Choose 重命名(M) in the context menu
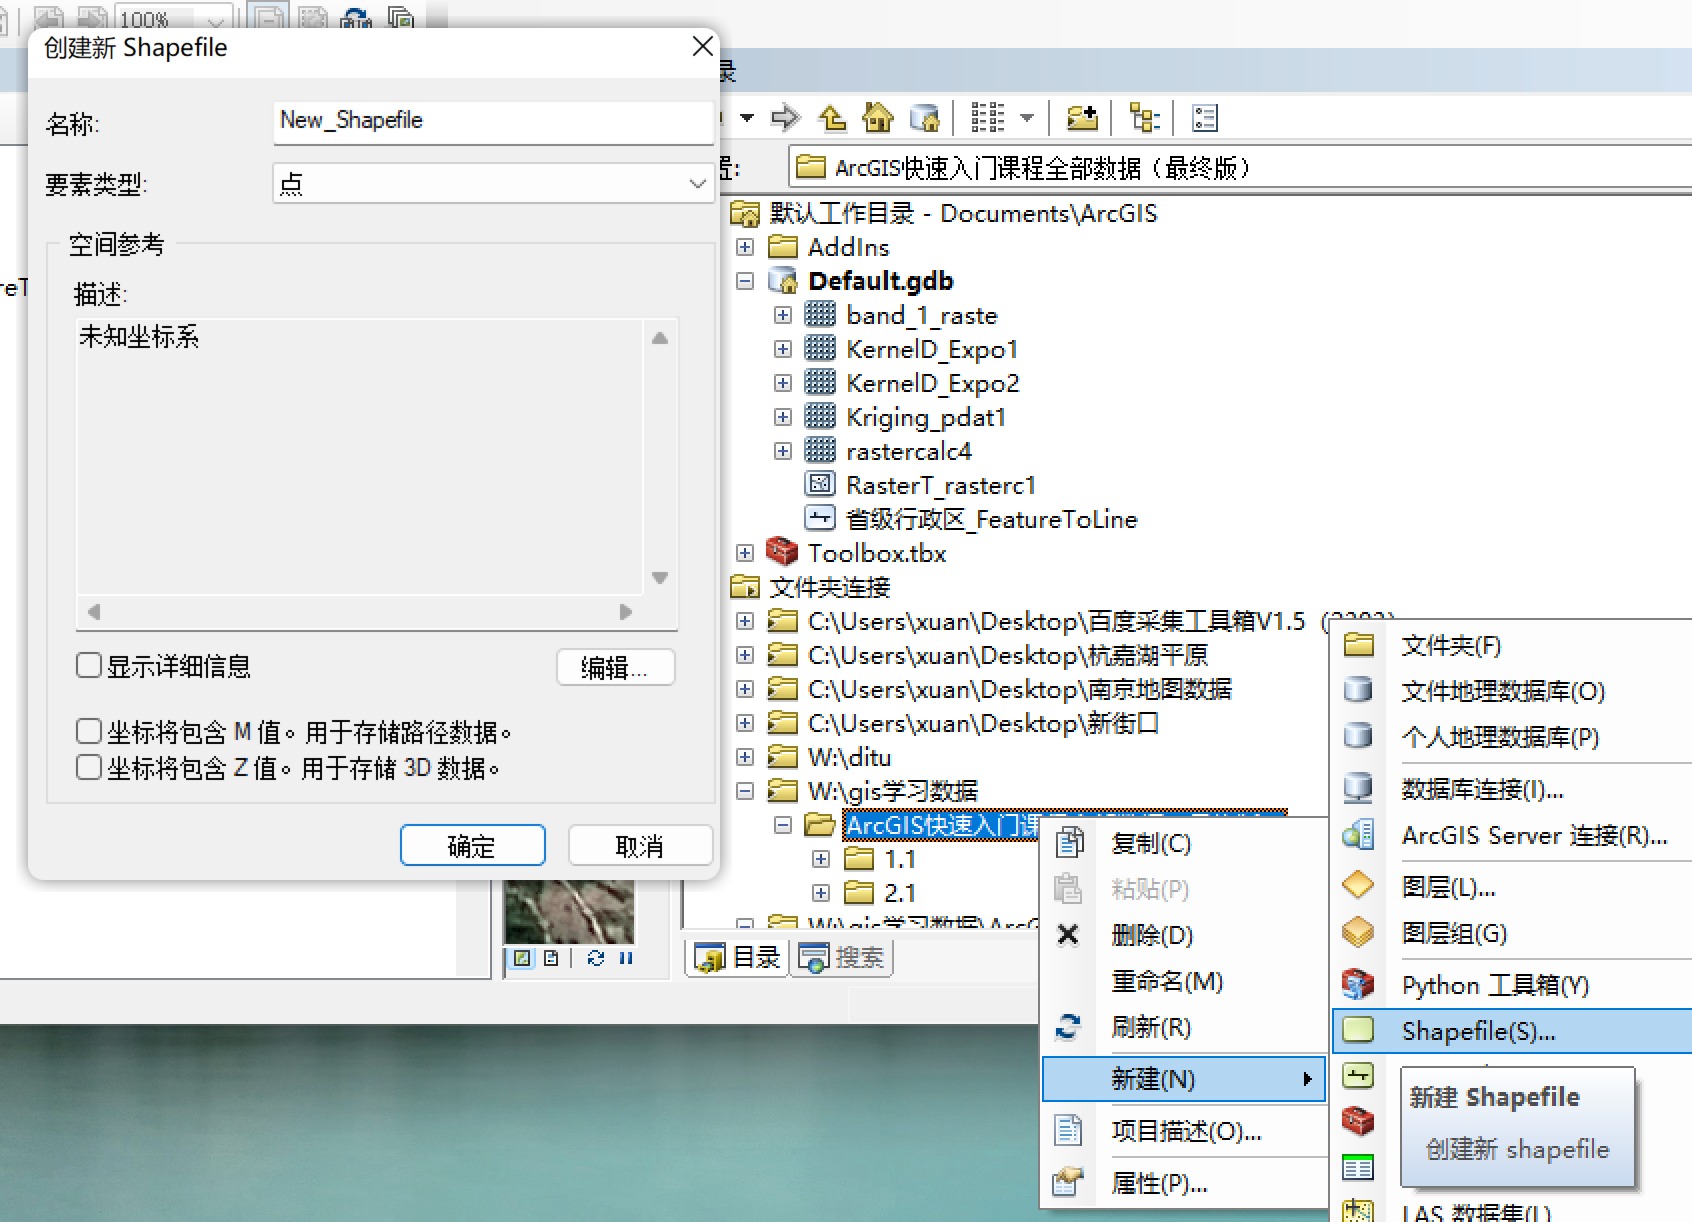This screenshot has width=1692, height=1222. pos(1184,981)
